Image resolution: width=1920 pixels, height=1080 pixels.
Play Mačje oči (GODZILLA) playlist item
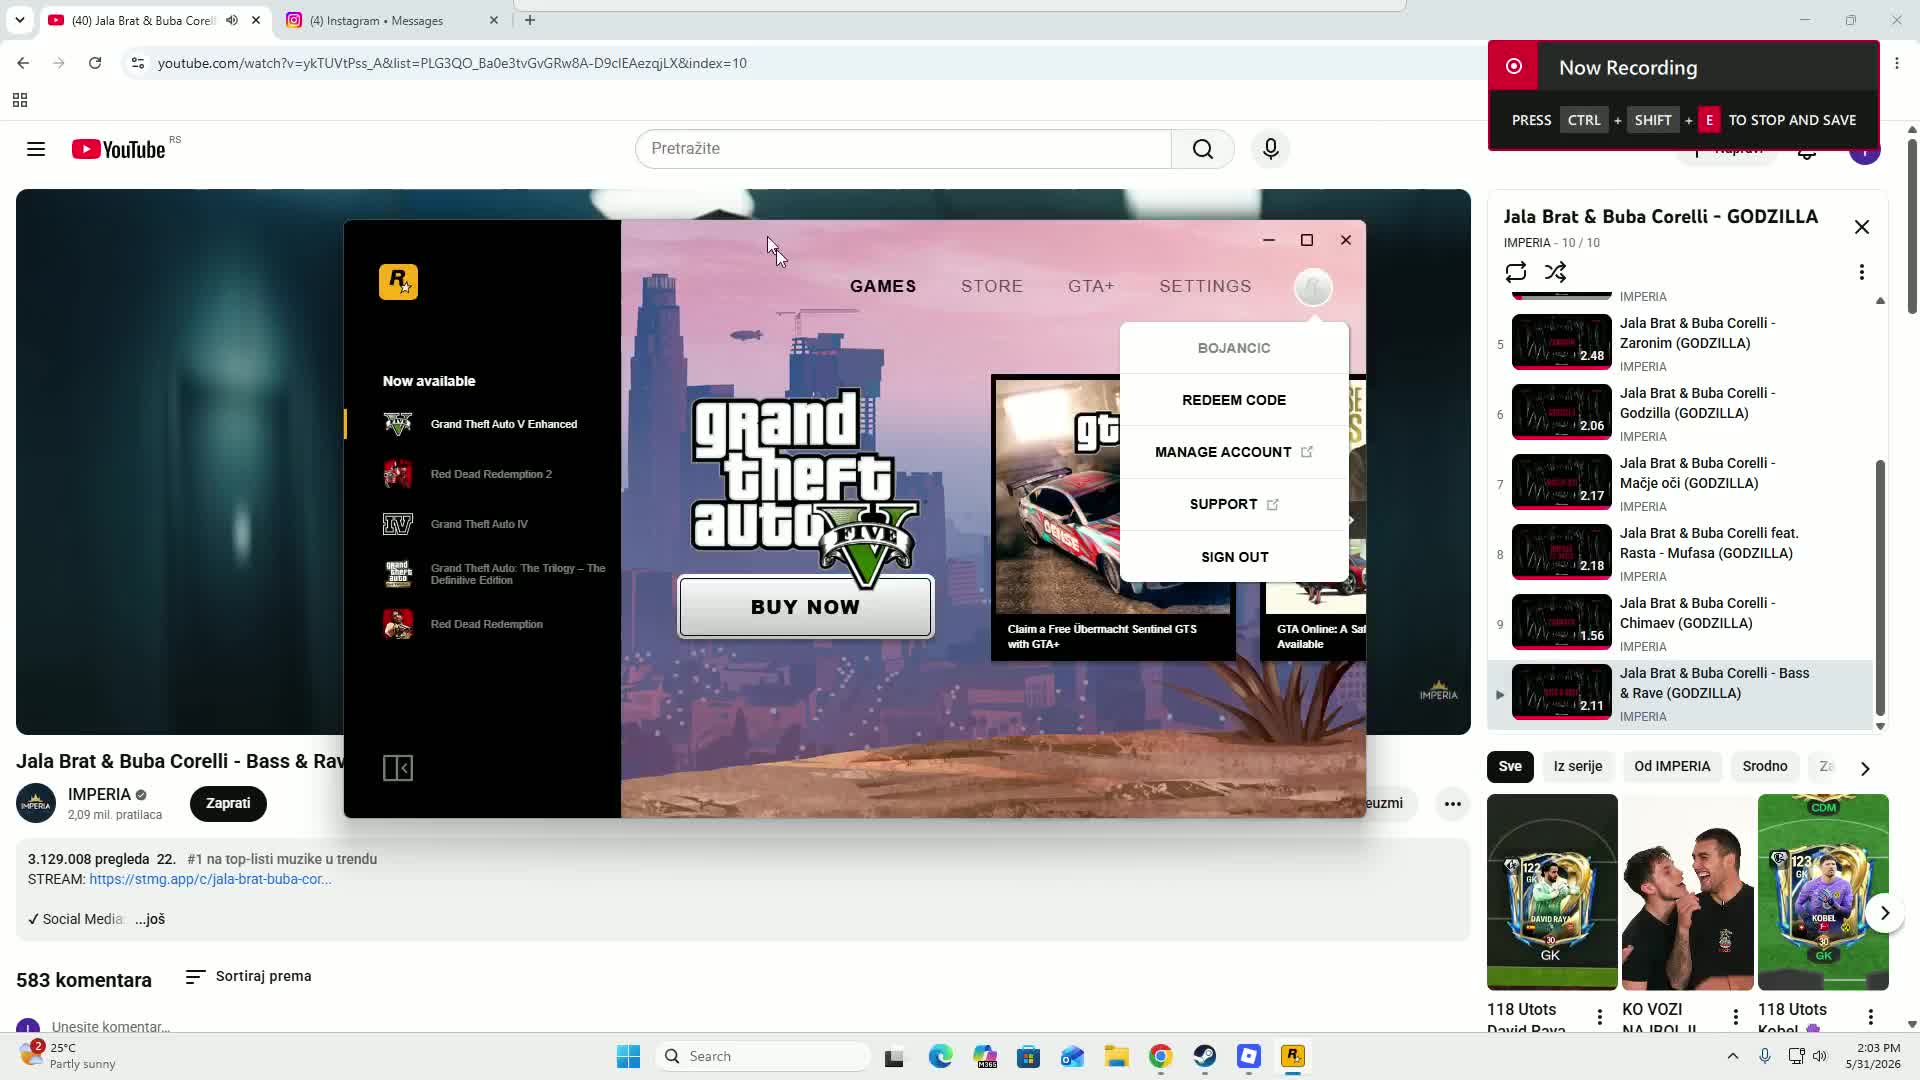(1680, 484)
